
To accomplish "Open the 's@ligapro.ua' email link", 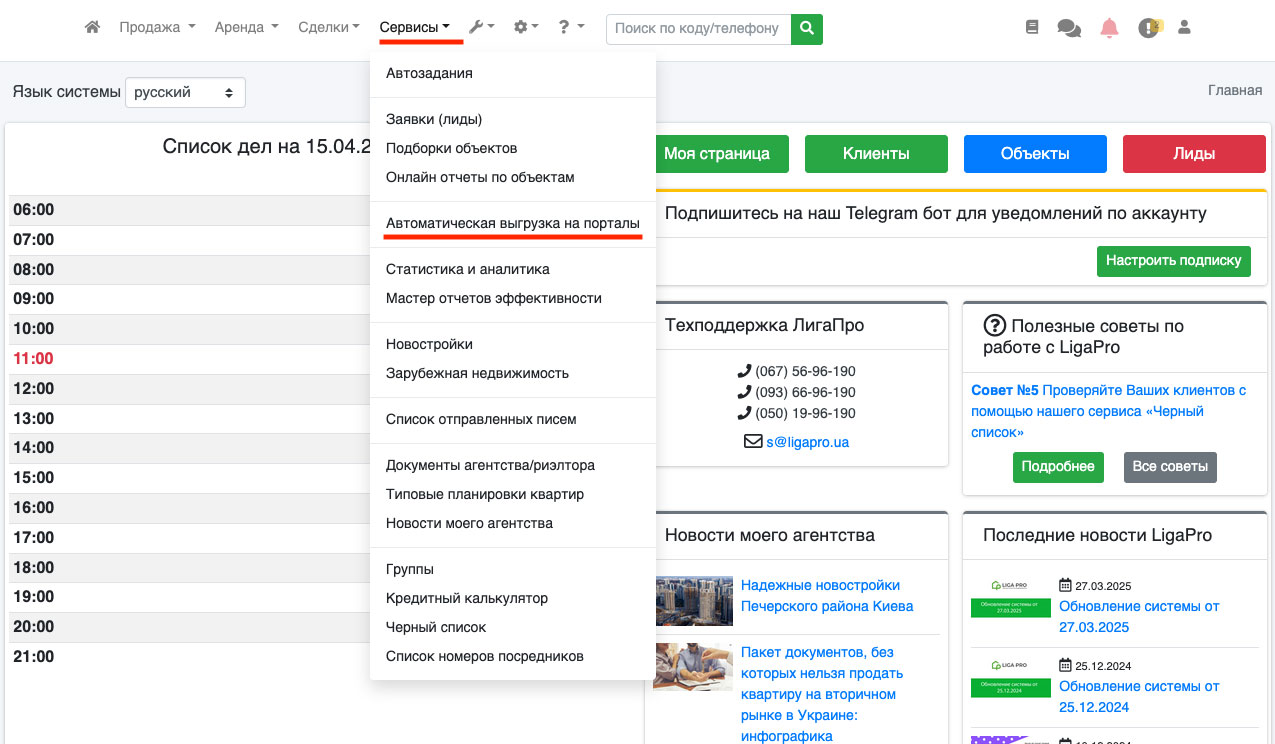I will click(807, 441).
